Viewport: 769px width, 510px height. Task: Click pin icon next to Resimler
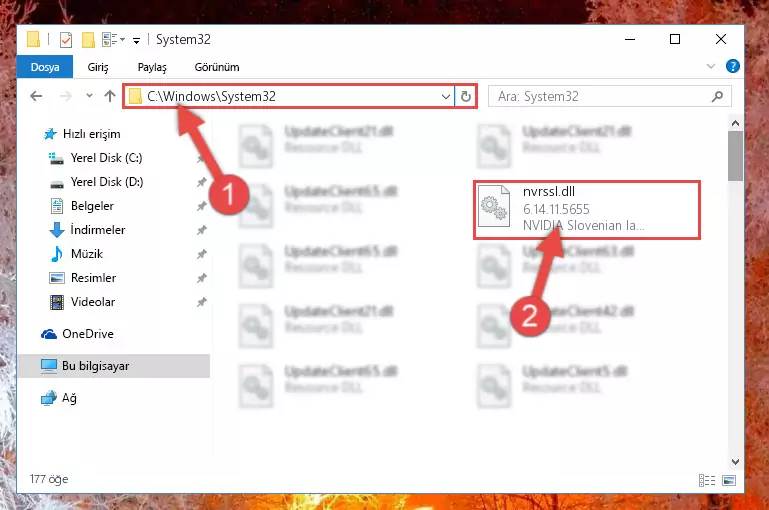pyautogui.click(x=201, y=278)
